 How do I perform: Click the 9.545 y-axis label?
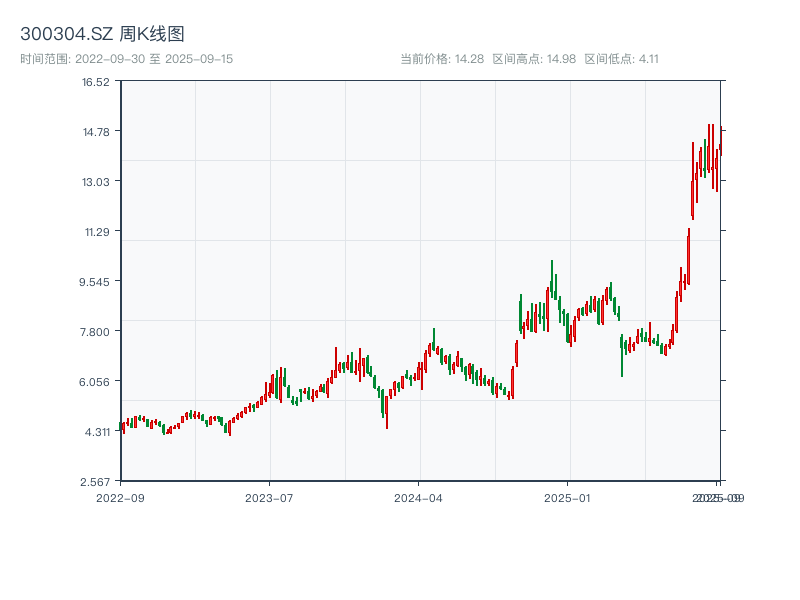[x=96, y=282]
